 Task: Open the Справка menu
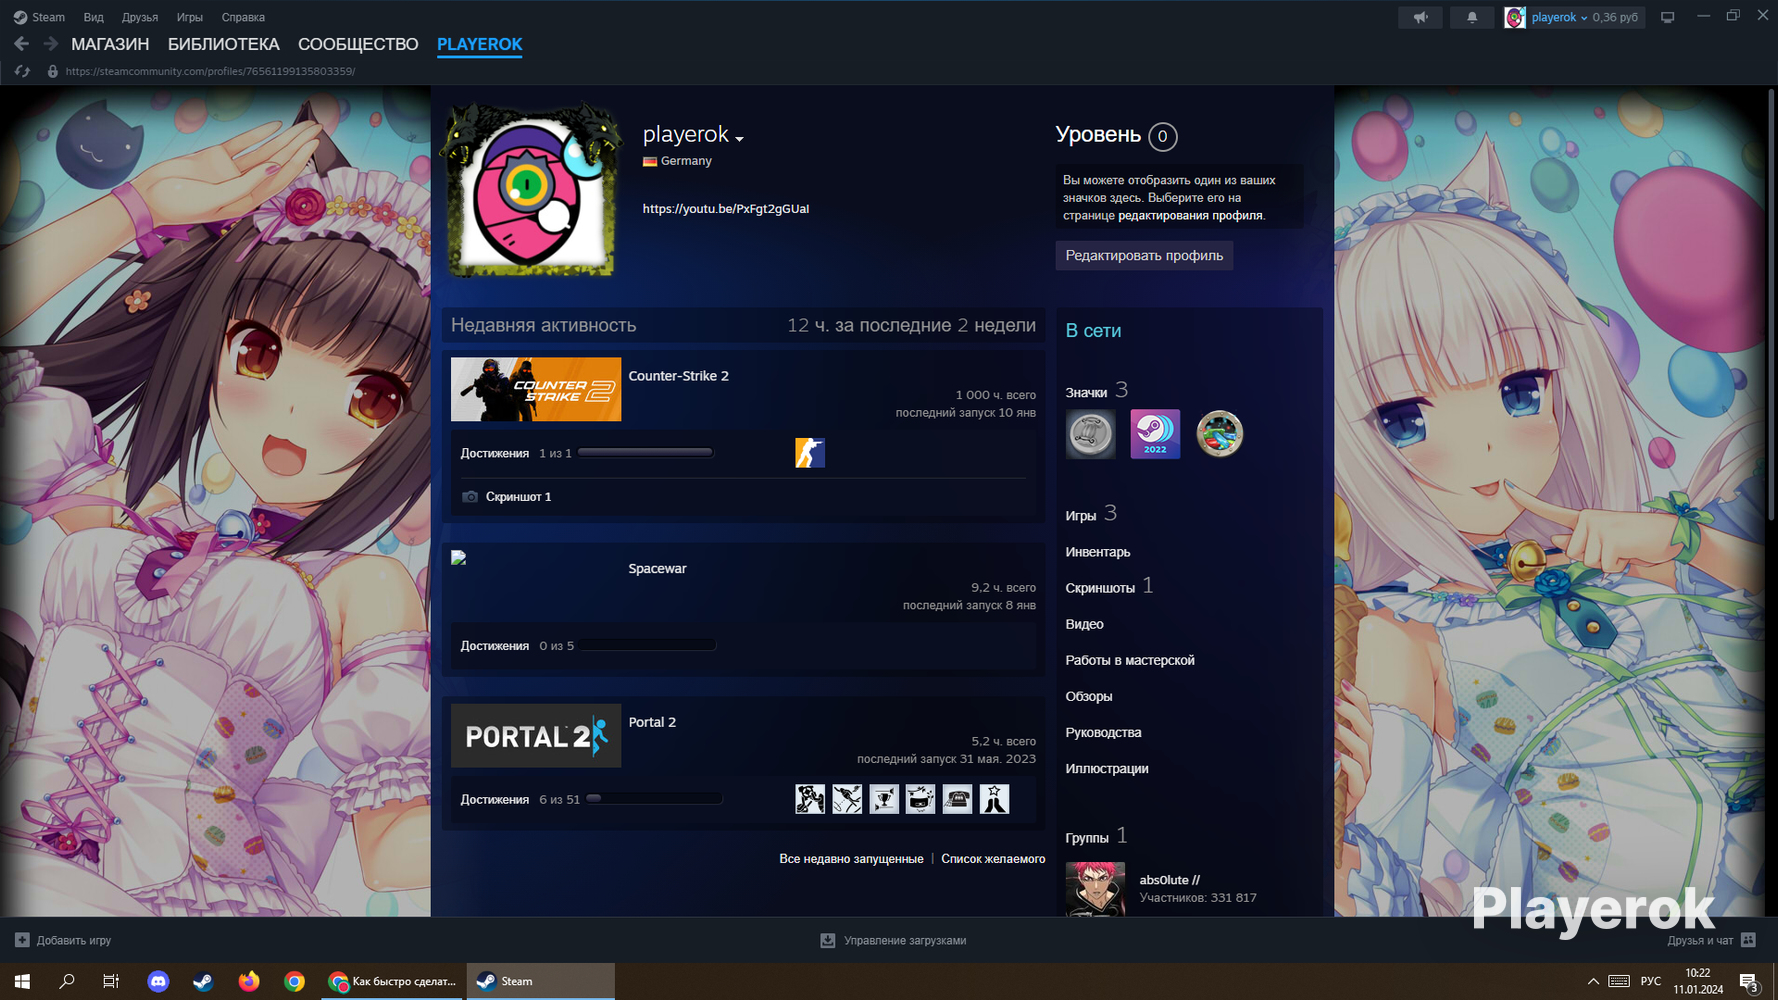(243, 17)
